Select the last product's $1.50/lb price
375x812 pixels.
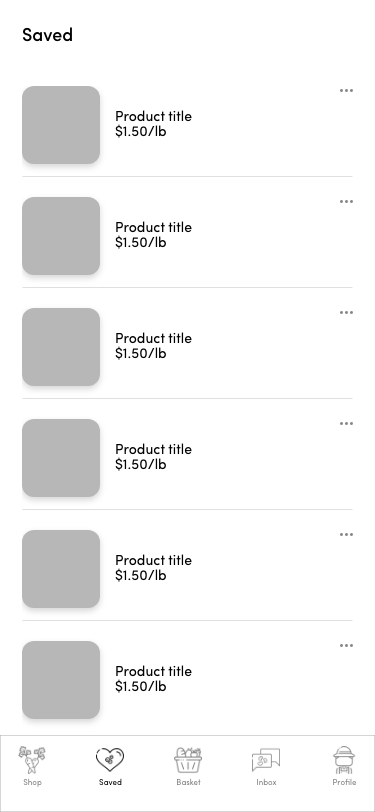[140, 686]
